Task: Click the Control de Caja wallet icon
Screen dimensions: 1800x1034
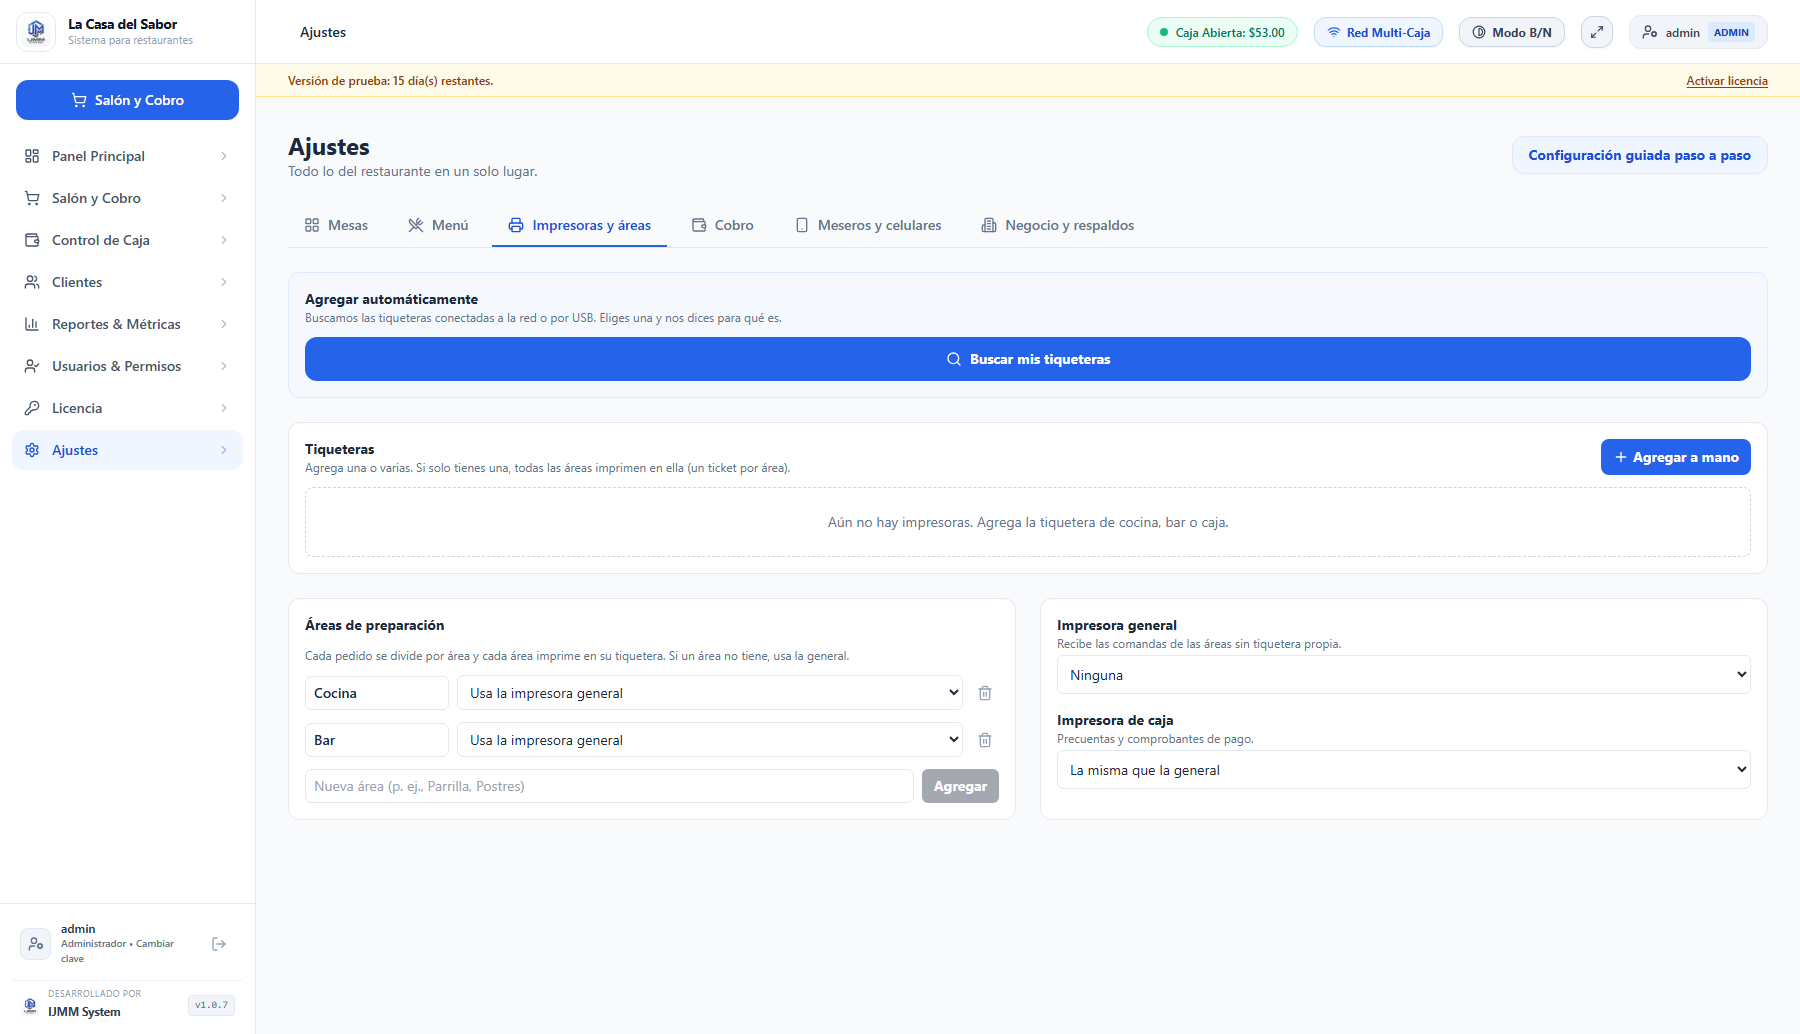Action: (32, 240)
